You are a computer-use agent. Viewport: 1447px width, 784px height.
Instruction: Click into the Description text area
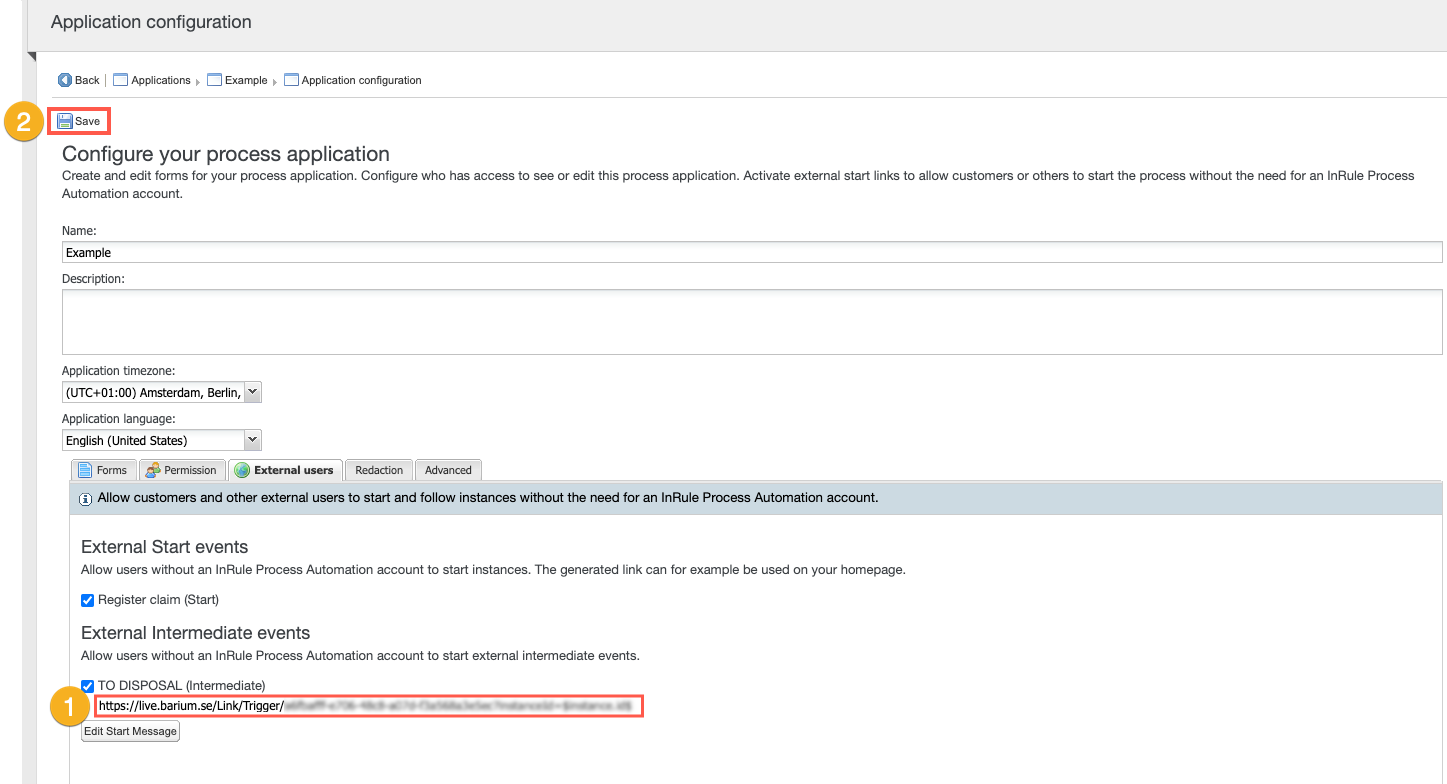click(x=751, y=322)
